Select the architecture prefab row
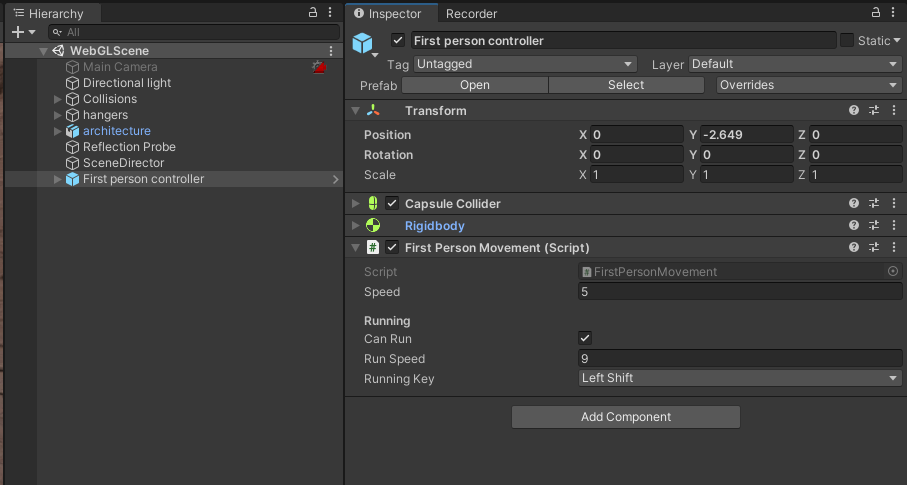The image size is (907, 485). pos(116,131)
